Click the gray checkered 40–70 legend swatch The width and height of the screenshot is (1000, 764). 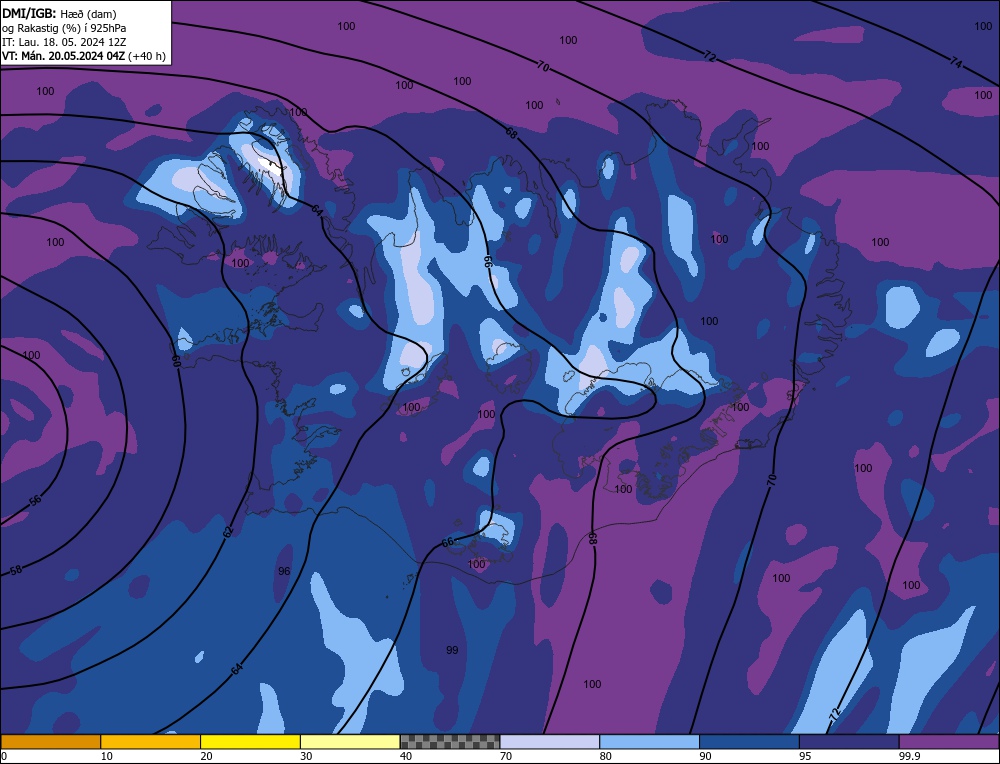coord(450,741)
